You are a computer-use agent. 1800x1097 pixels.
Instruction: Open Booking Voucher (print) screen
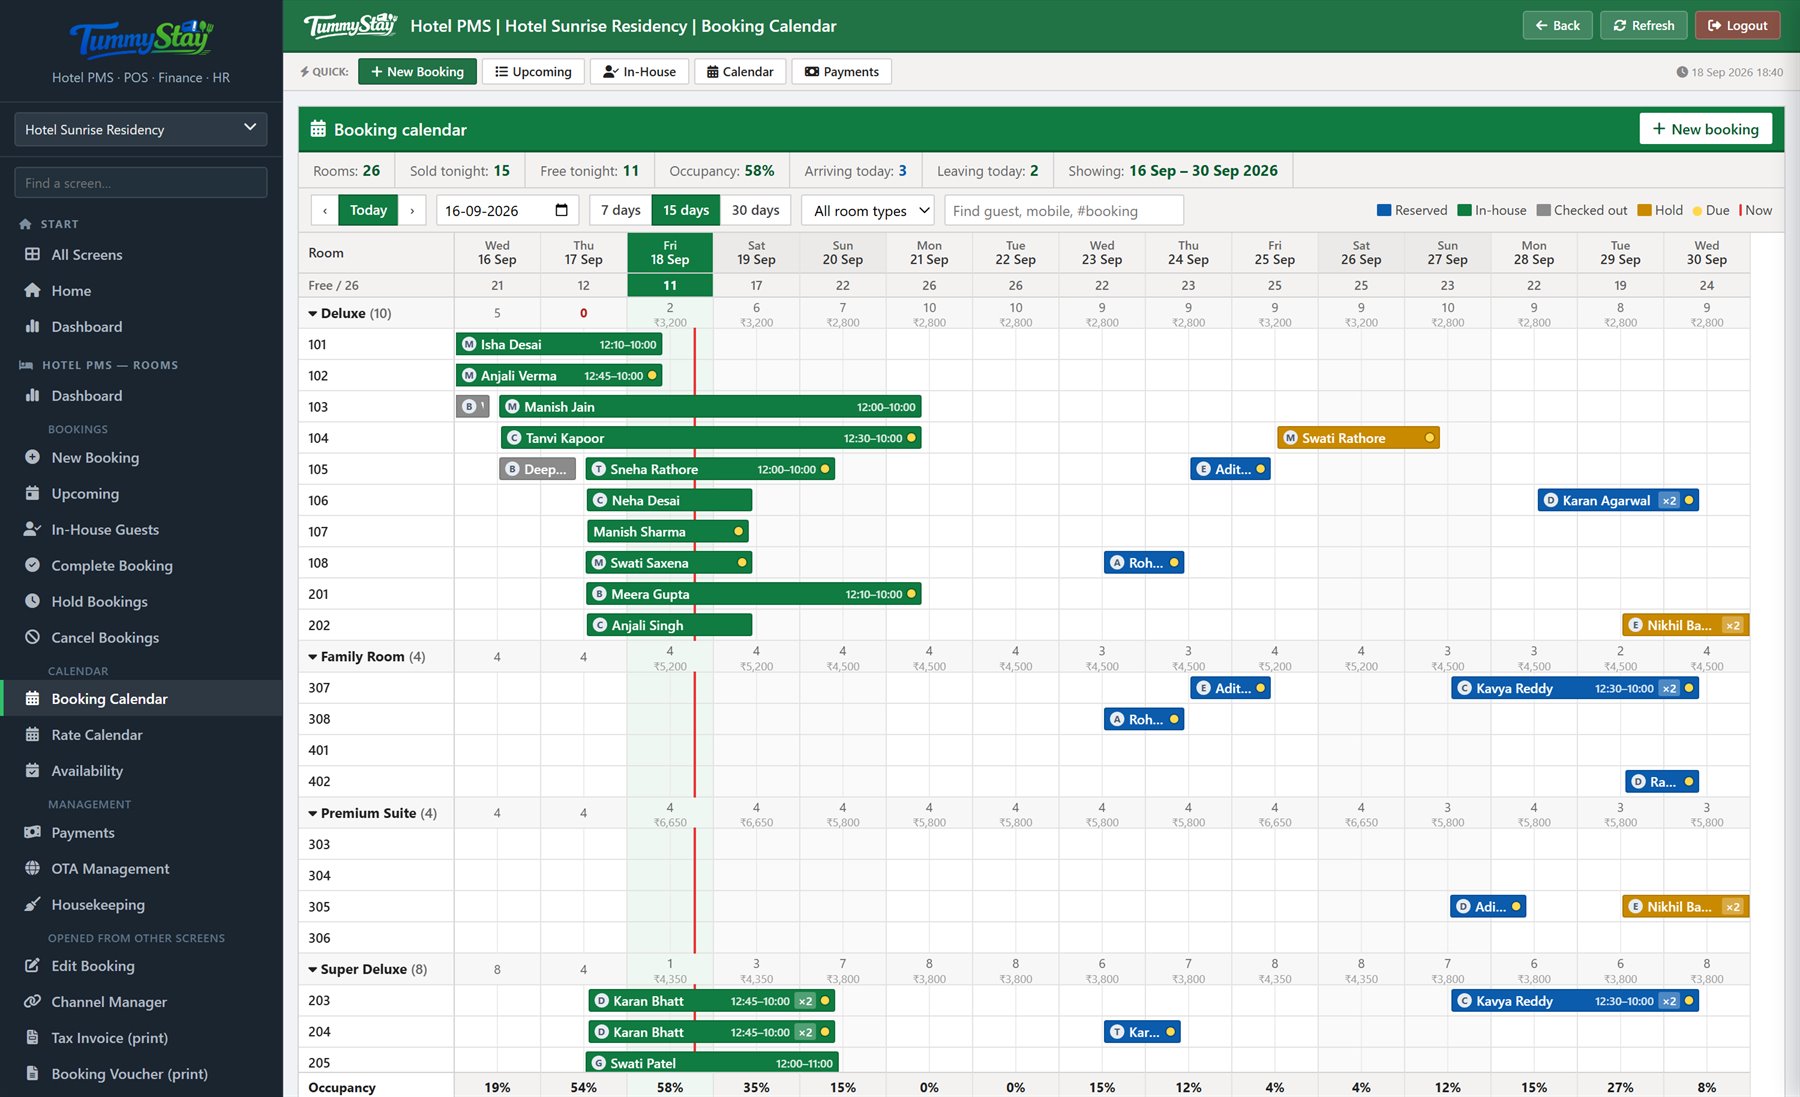pyautogui.click(x=141, y=1074)
